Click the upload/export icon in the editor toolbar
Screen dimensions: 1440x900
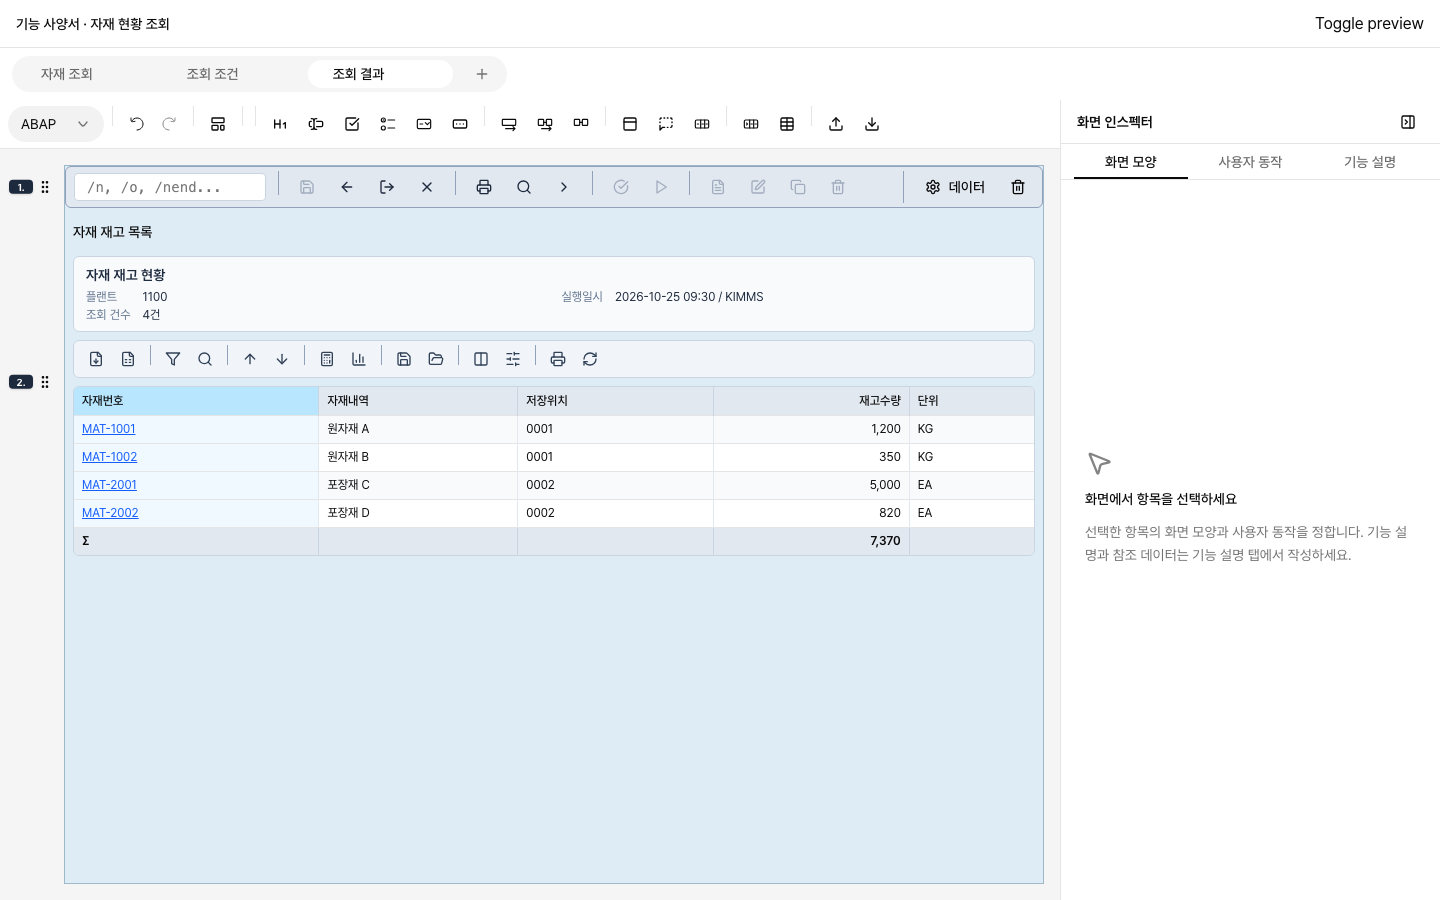836,124
